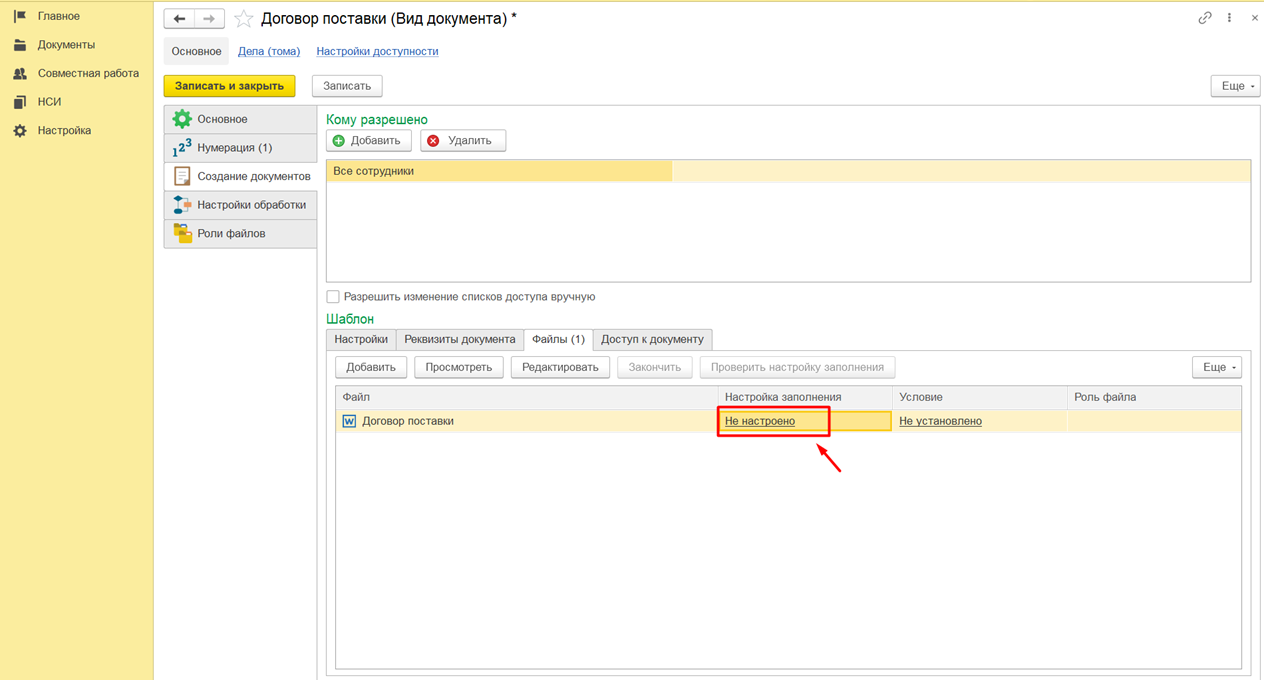1264x680 pixels.
Task: Open the Настройка sidebar section
Action: coord(64,130)
